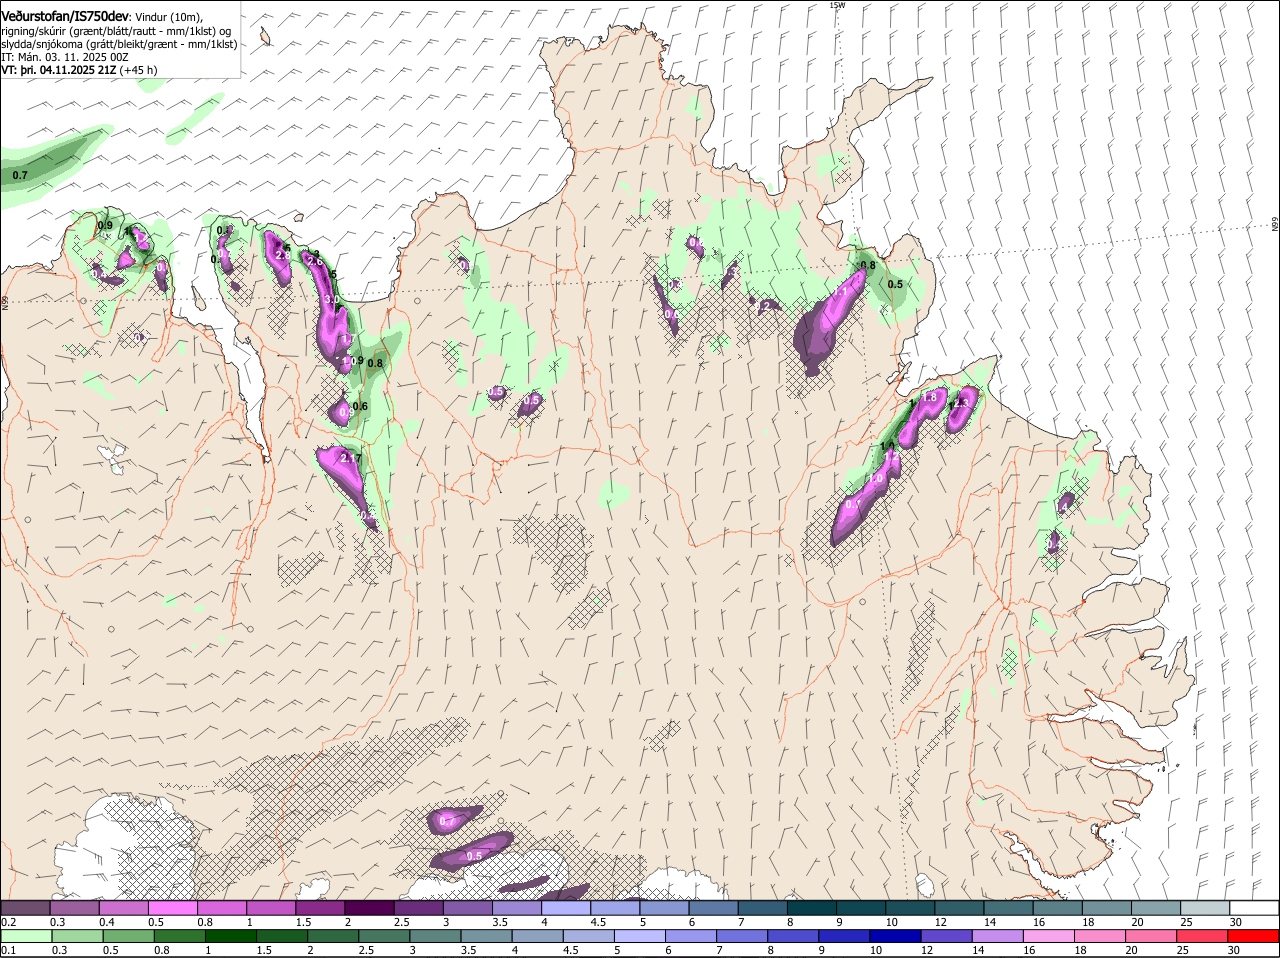
Task: Click the 'IT: Mán. 03. 11. 2025 00Z' line
Action: [x=65, y=57]
